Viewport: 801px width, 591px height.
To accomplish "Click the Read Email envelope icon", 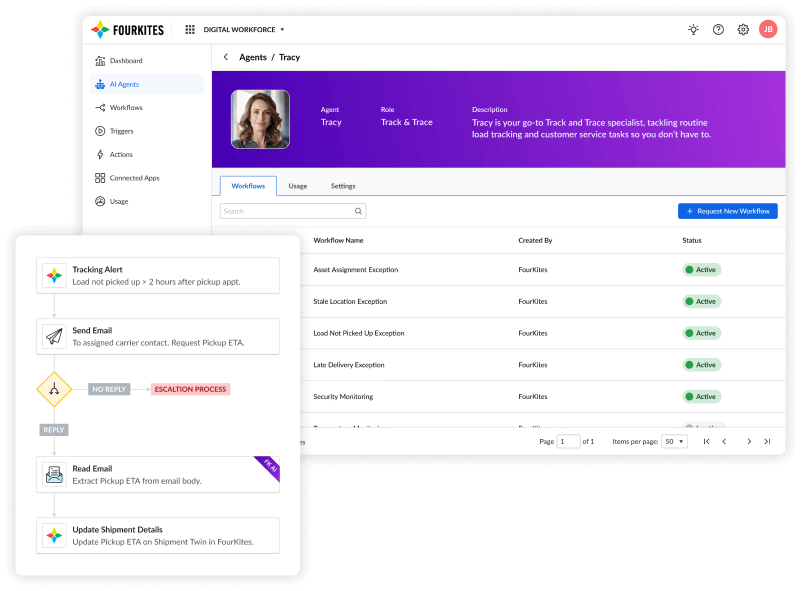I will pyautogui.click(x=54, y=475).
